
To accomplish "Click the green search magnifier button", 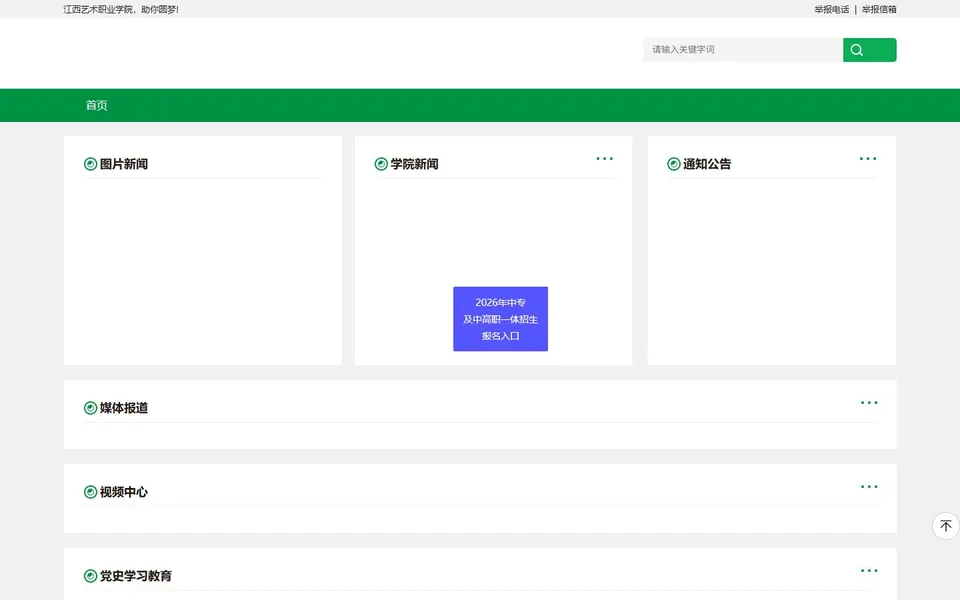I will tap(869, 50).
